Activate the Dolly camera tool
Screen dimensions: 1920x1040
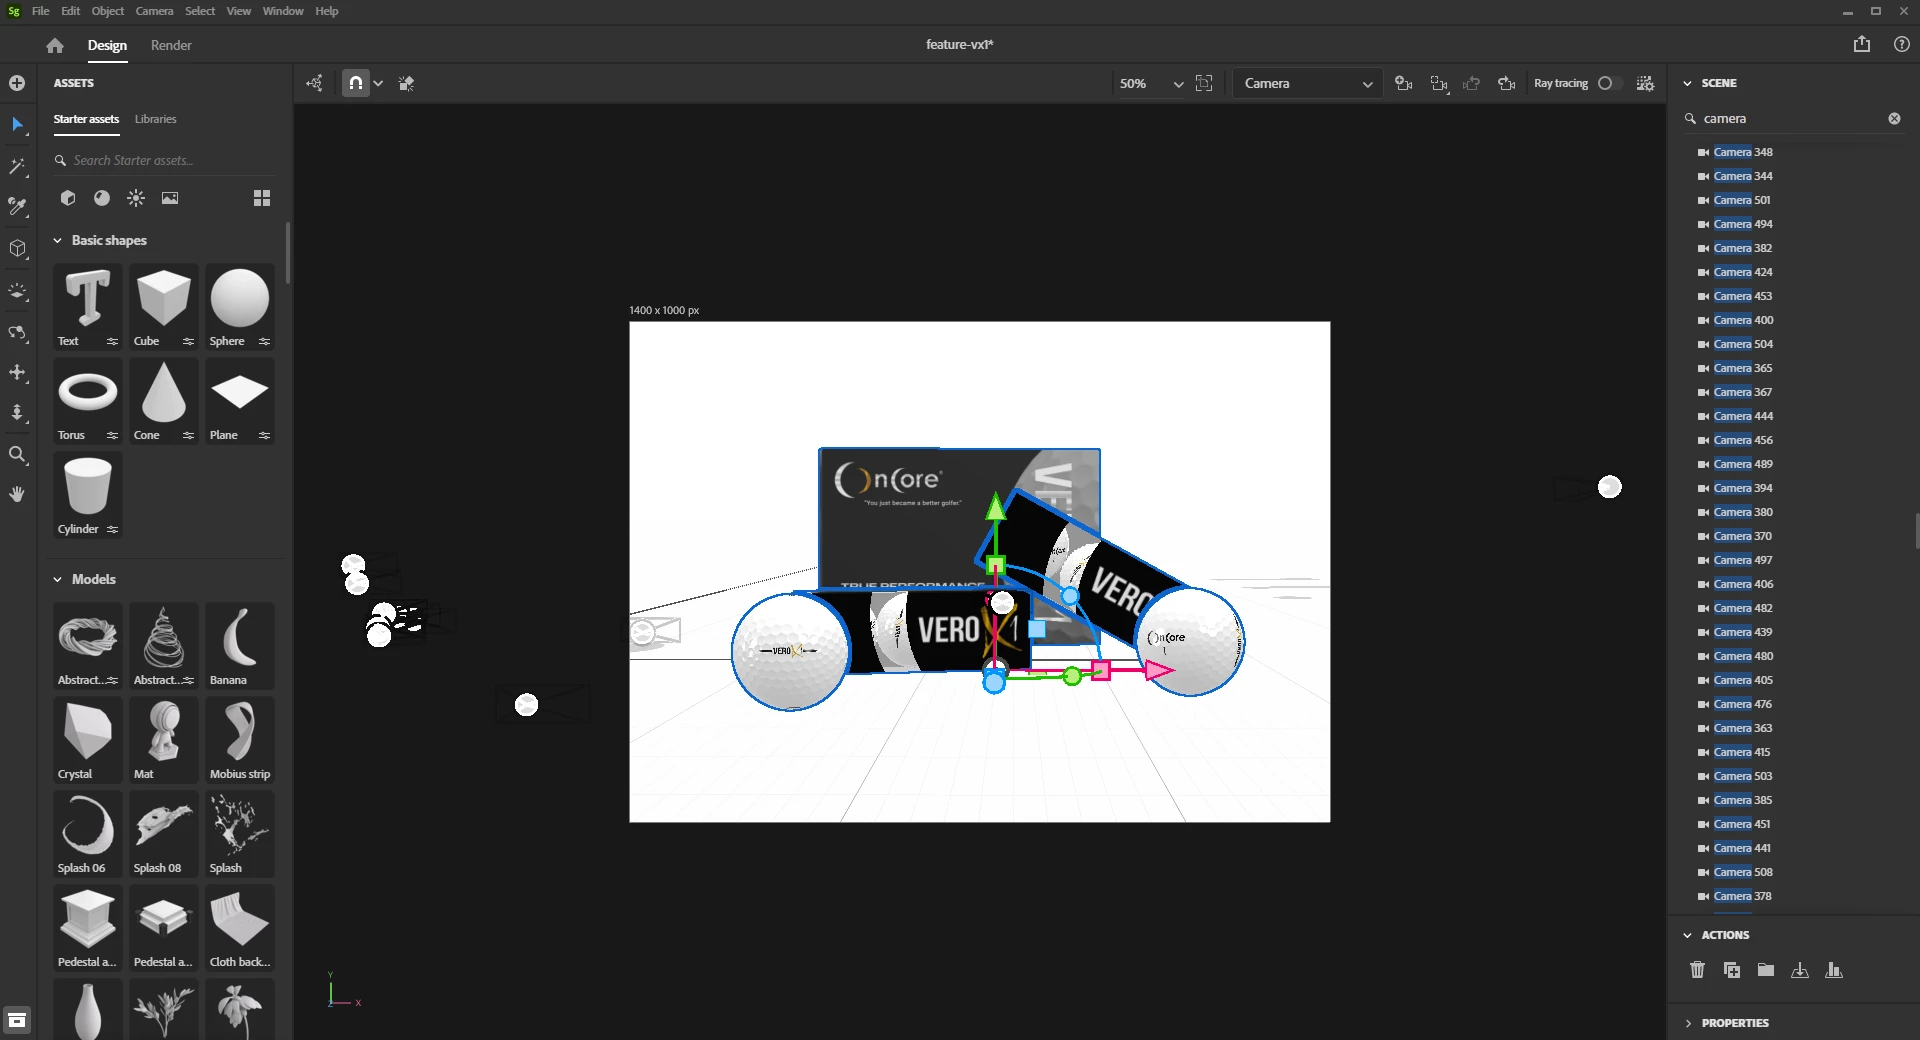(x=17, y=413)
